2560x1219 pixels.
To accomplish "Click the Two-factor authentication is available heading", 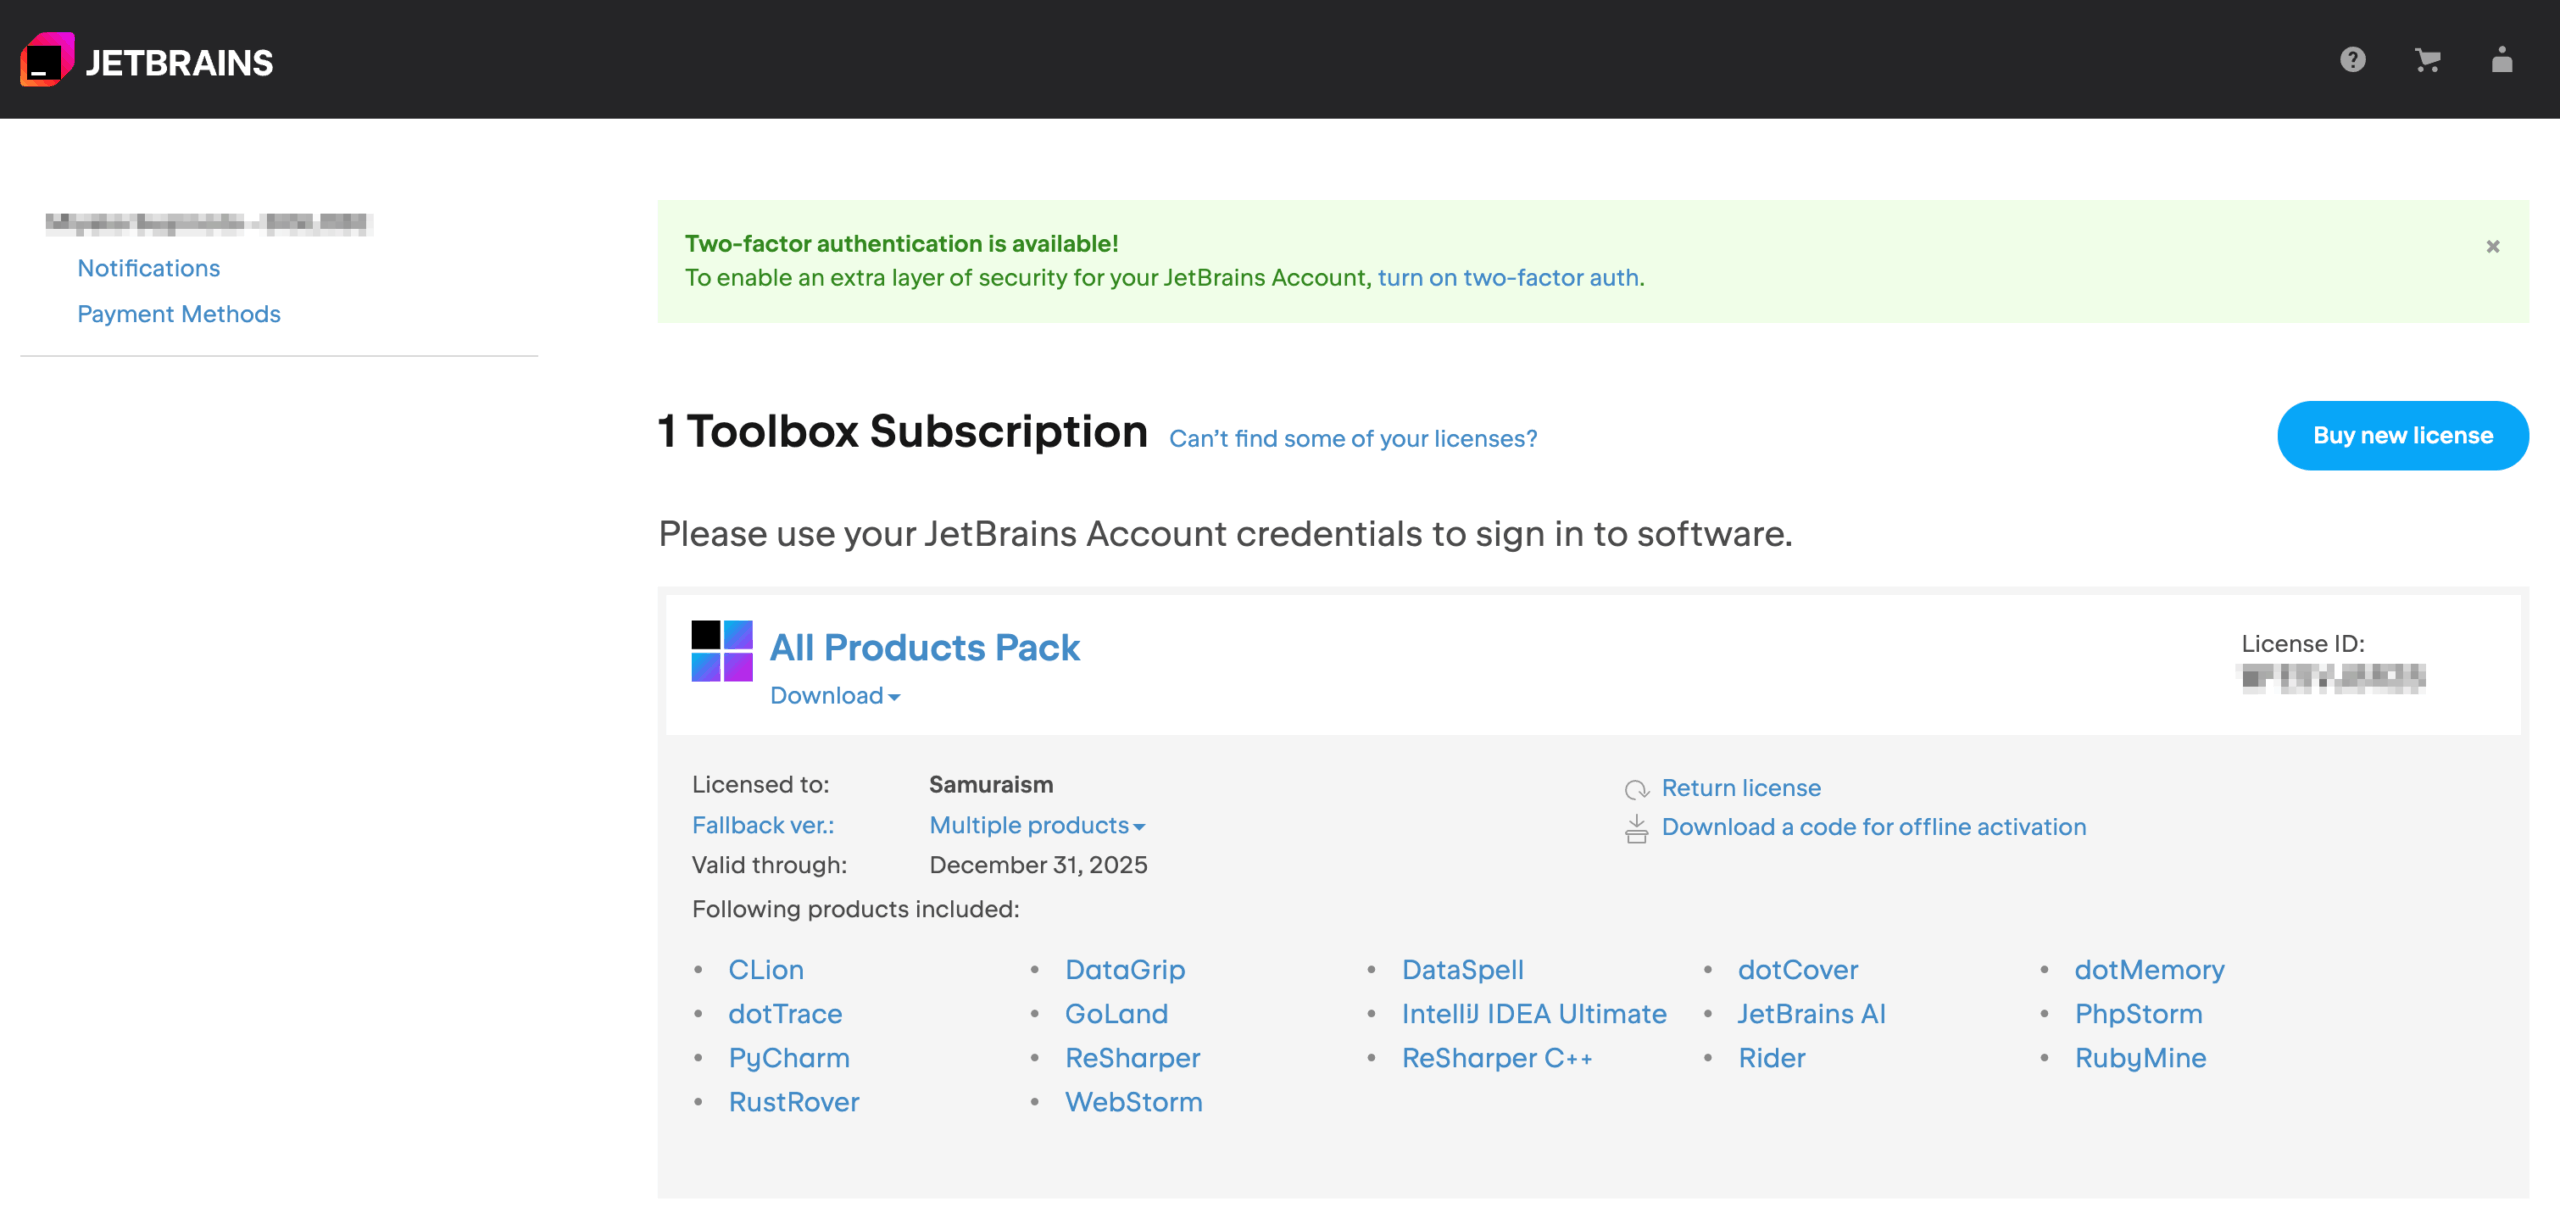I will (901, 243).
